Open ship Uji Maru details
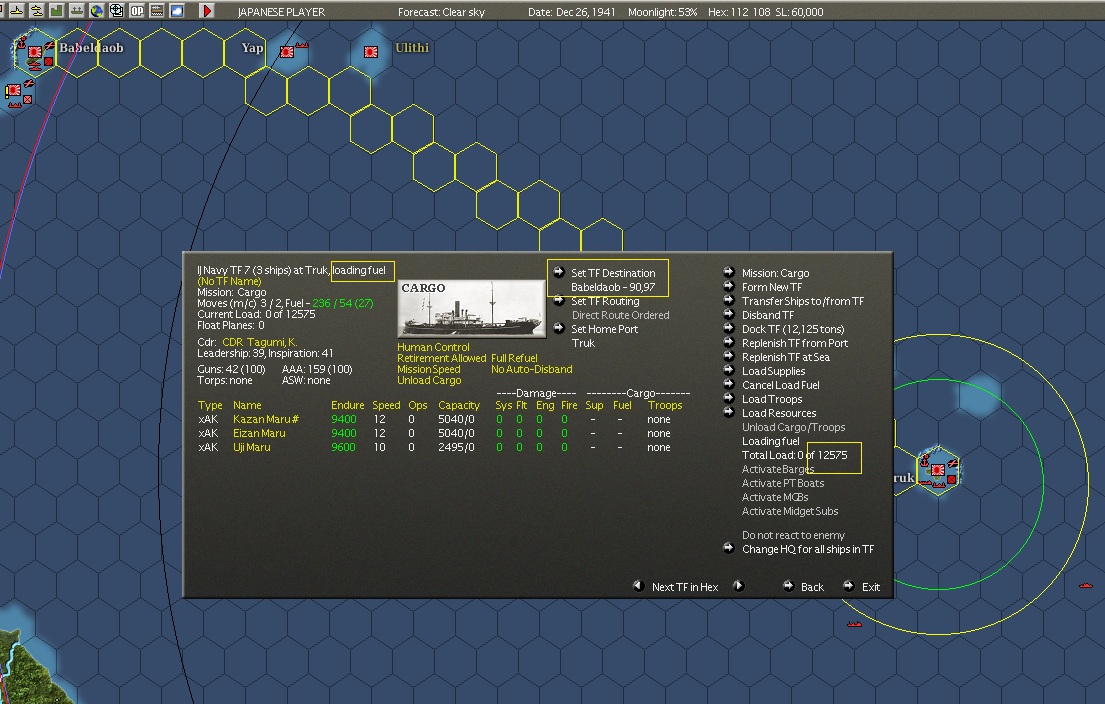 pos(252,447)
